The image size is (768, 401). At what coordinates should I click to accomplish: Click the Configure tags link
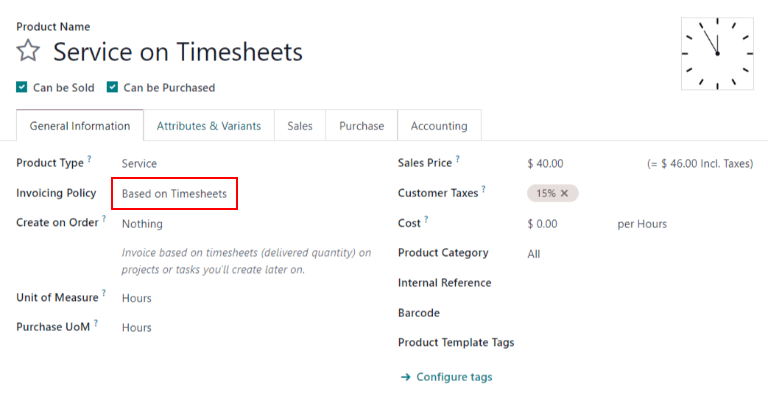pos(454,377)
